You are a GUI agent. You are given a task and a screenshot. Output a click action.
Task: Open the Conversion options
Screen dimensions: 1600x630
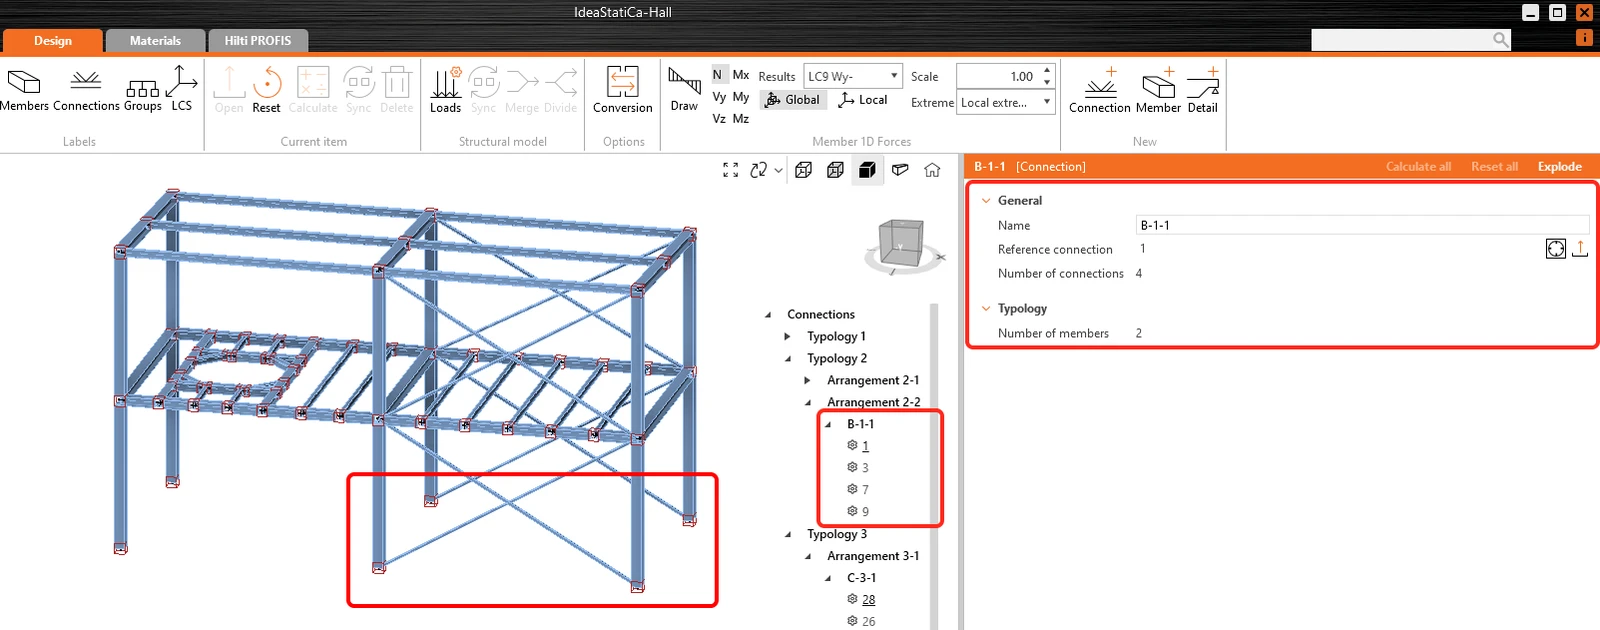622,90
